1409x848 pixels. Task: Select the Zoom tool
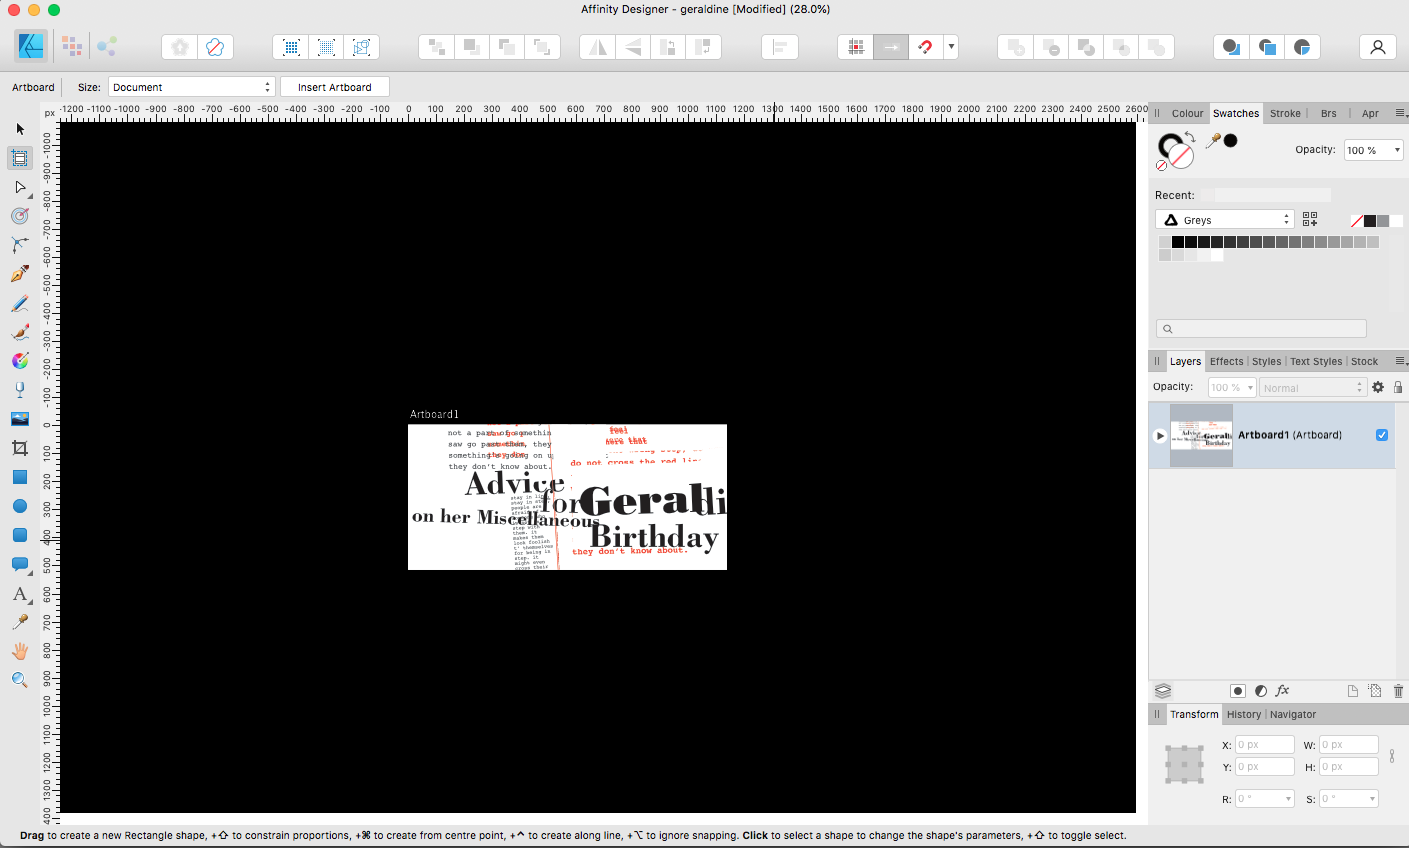click(x=20, y=680)
